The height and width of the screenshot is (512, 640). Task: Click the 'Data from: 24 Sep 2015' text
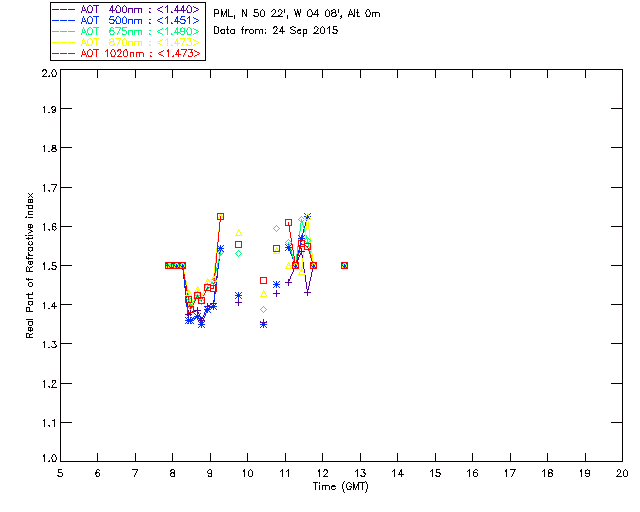pyautogui.click(x=276, y=31)
